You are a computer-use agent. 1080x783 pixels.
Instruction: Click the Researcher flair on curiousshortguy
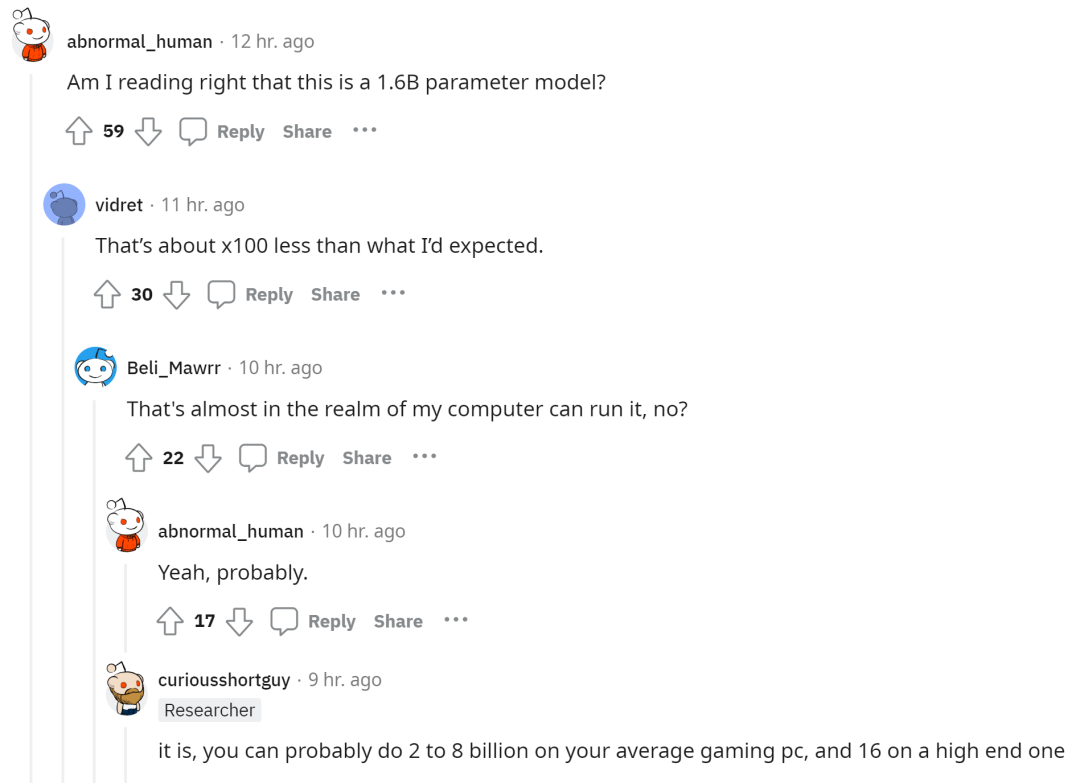point(210,710)
